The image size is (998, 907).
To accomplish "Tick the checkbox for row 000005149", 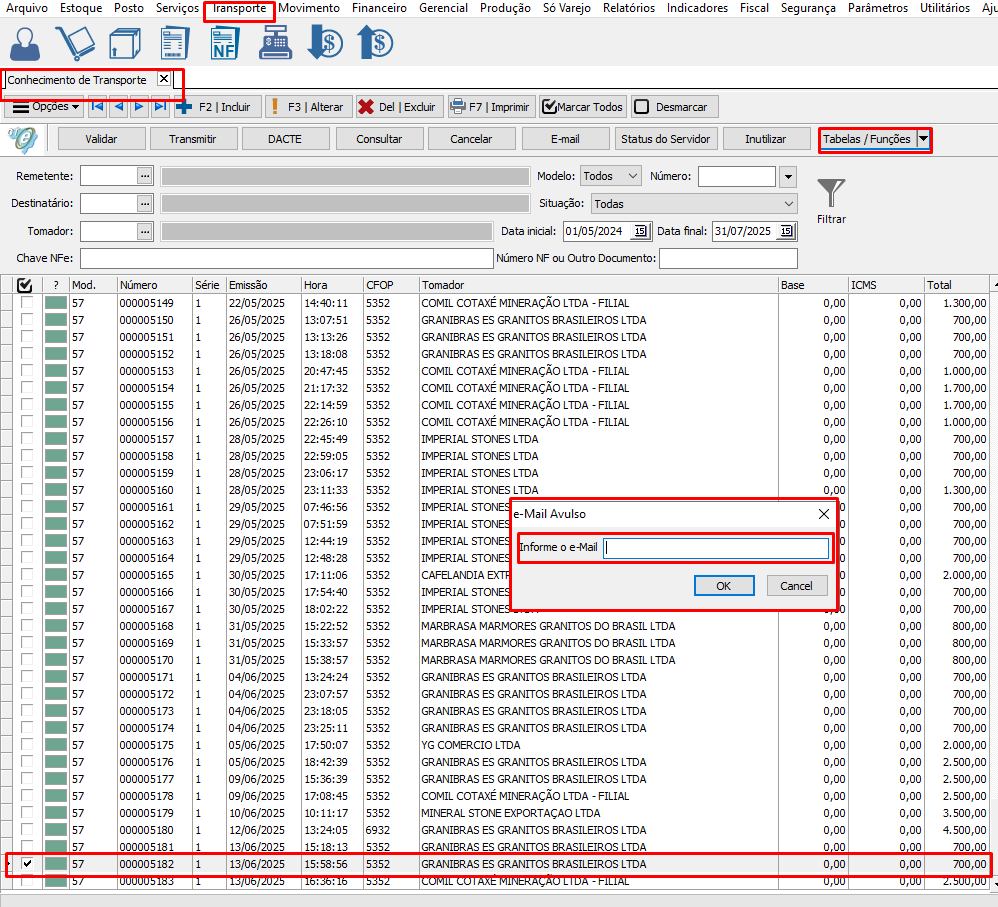I will 27,303.
